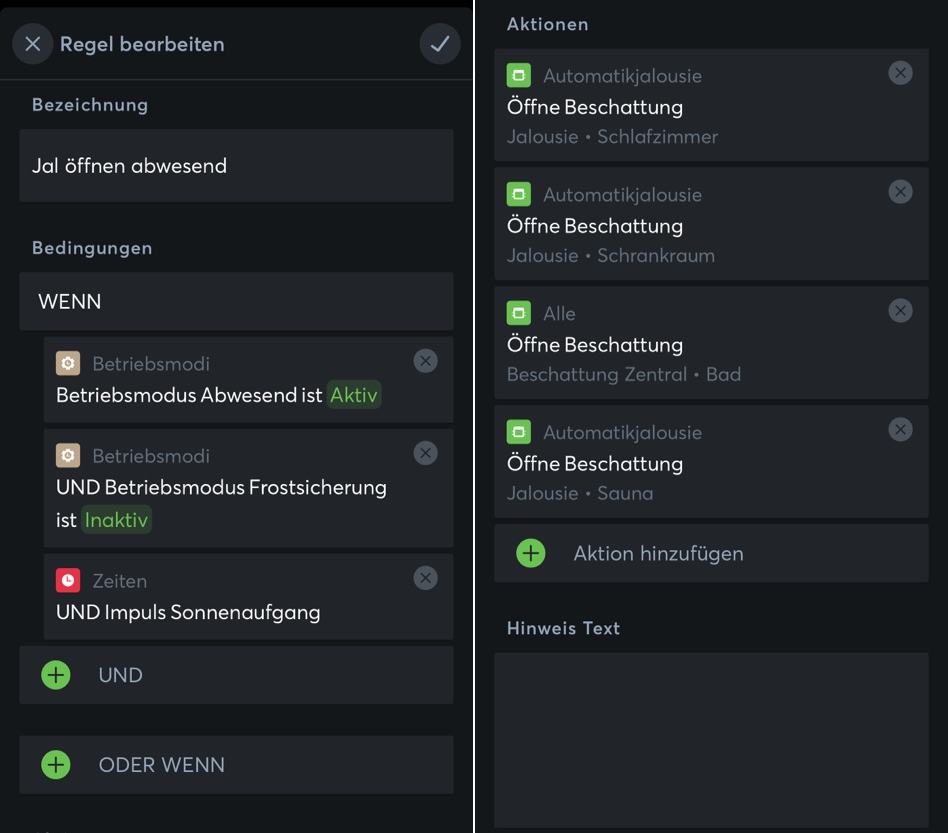Viewport: 948px width, 833px height.
Task: Remove the Beschattung Zentral Bad action
Action: 900,311
